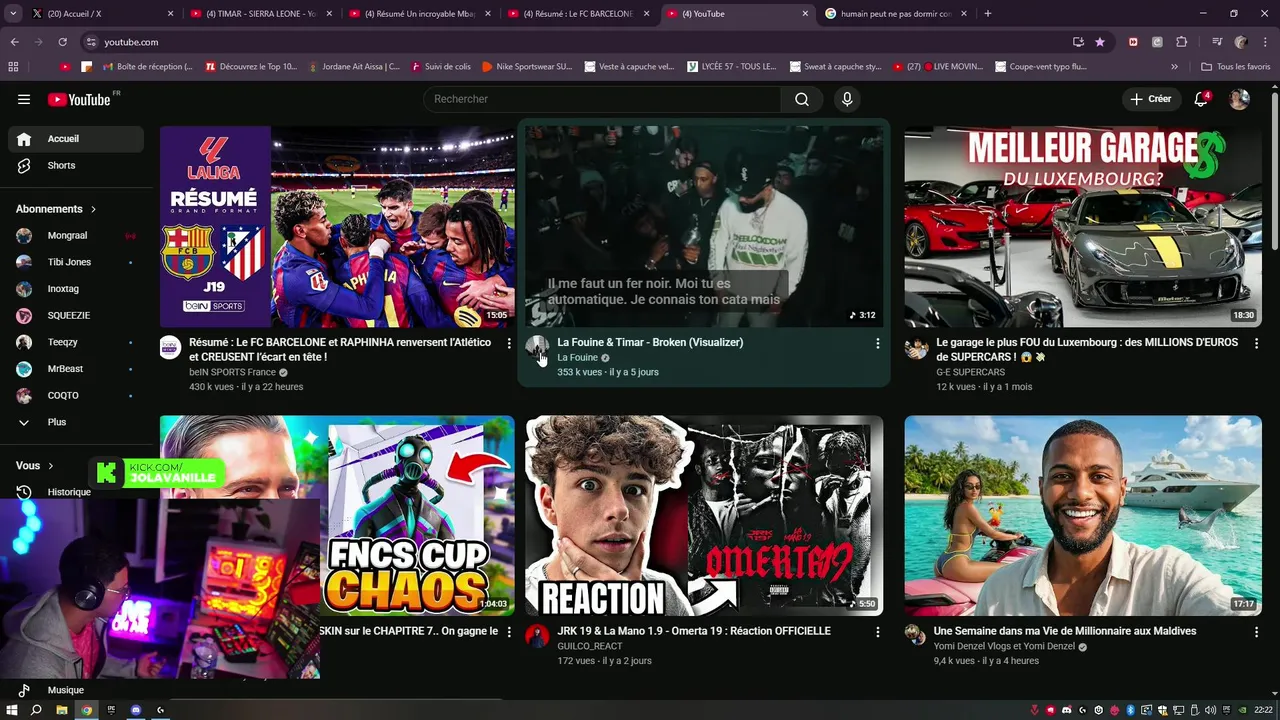
Task: Open options menu for Omerta 19 reaction video
Action: pyautogui.click(x=877, y=632)
